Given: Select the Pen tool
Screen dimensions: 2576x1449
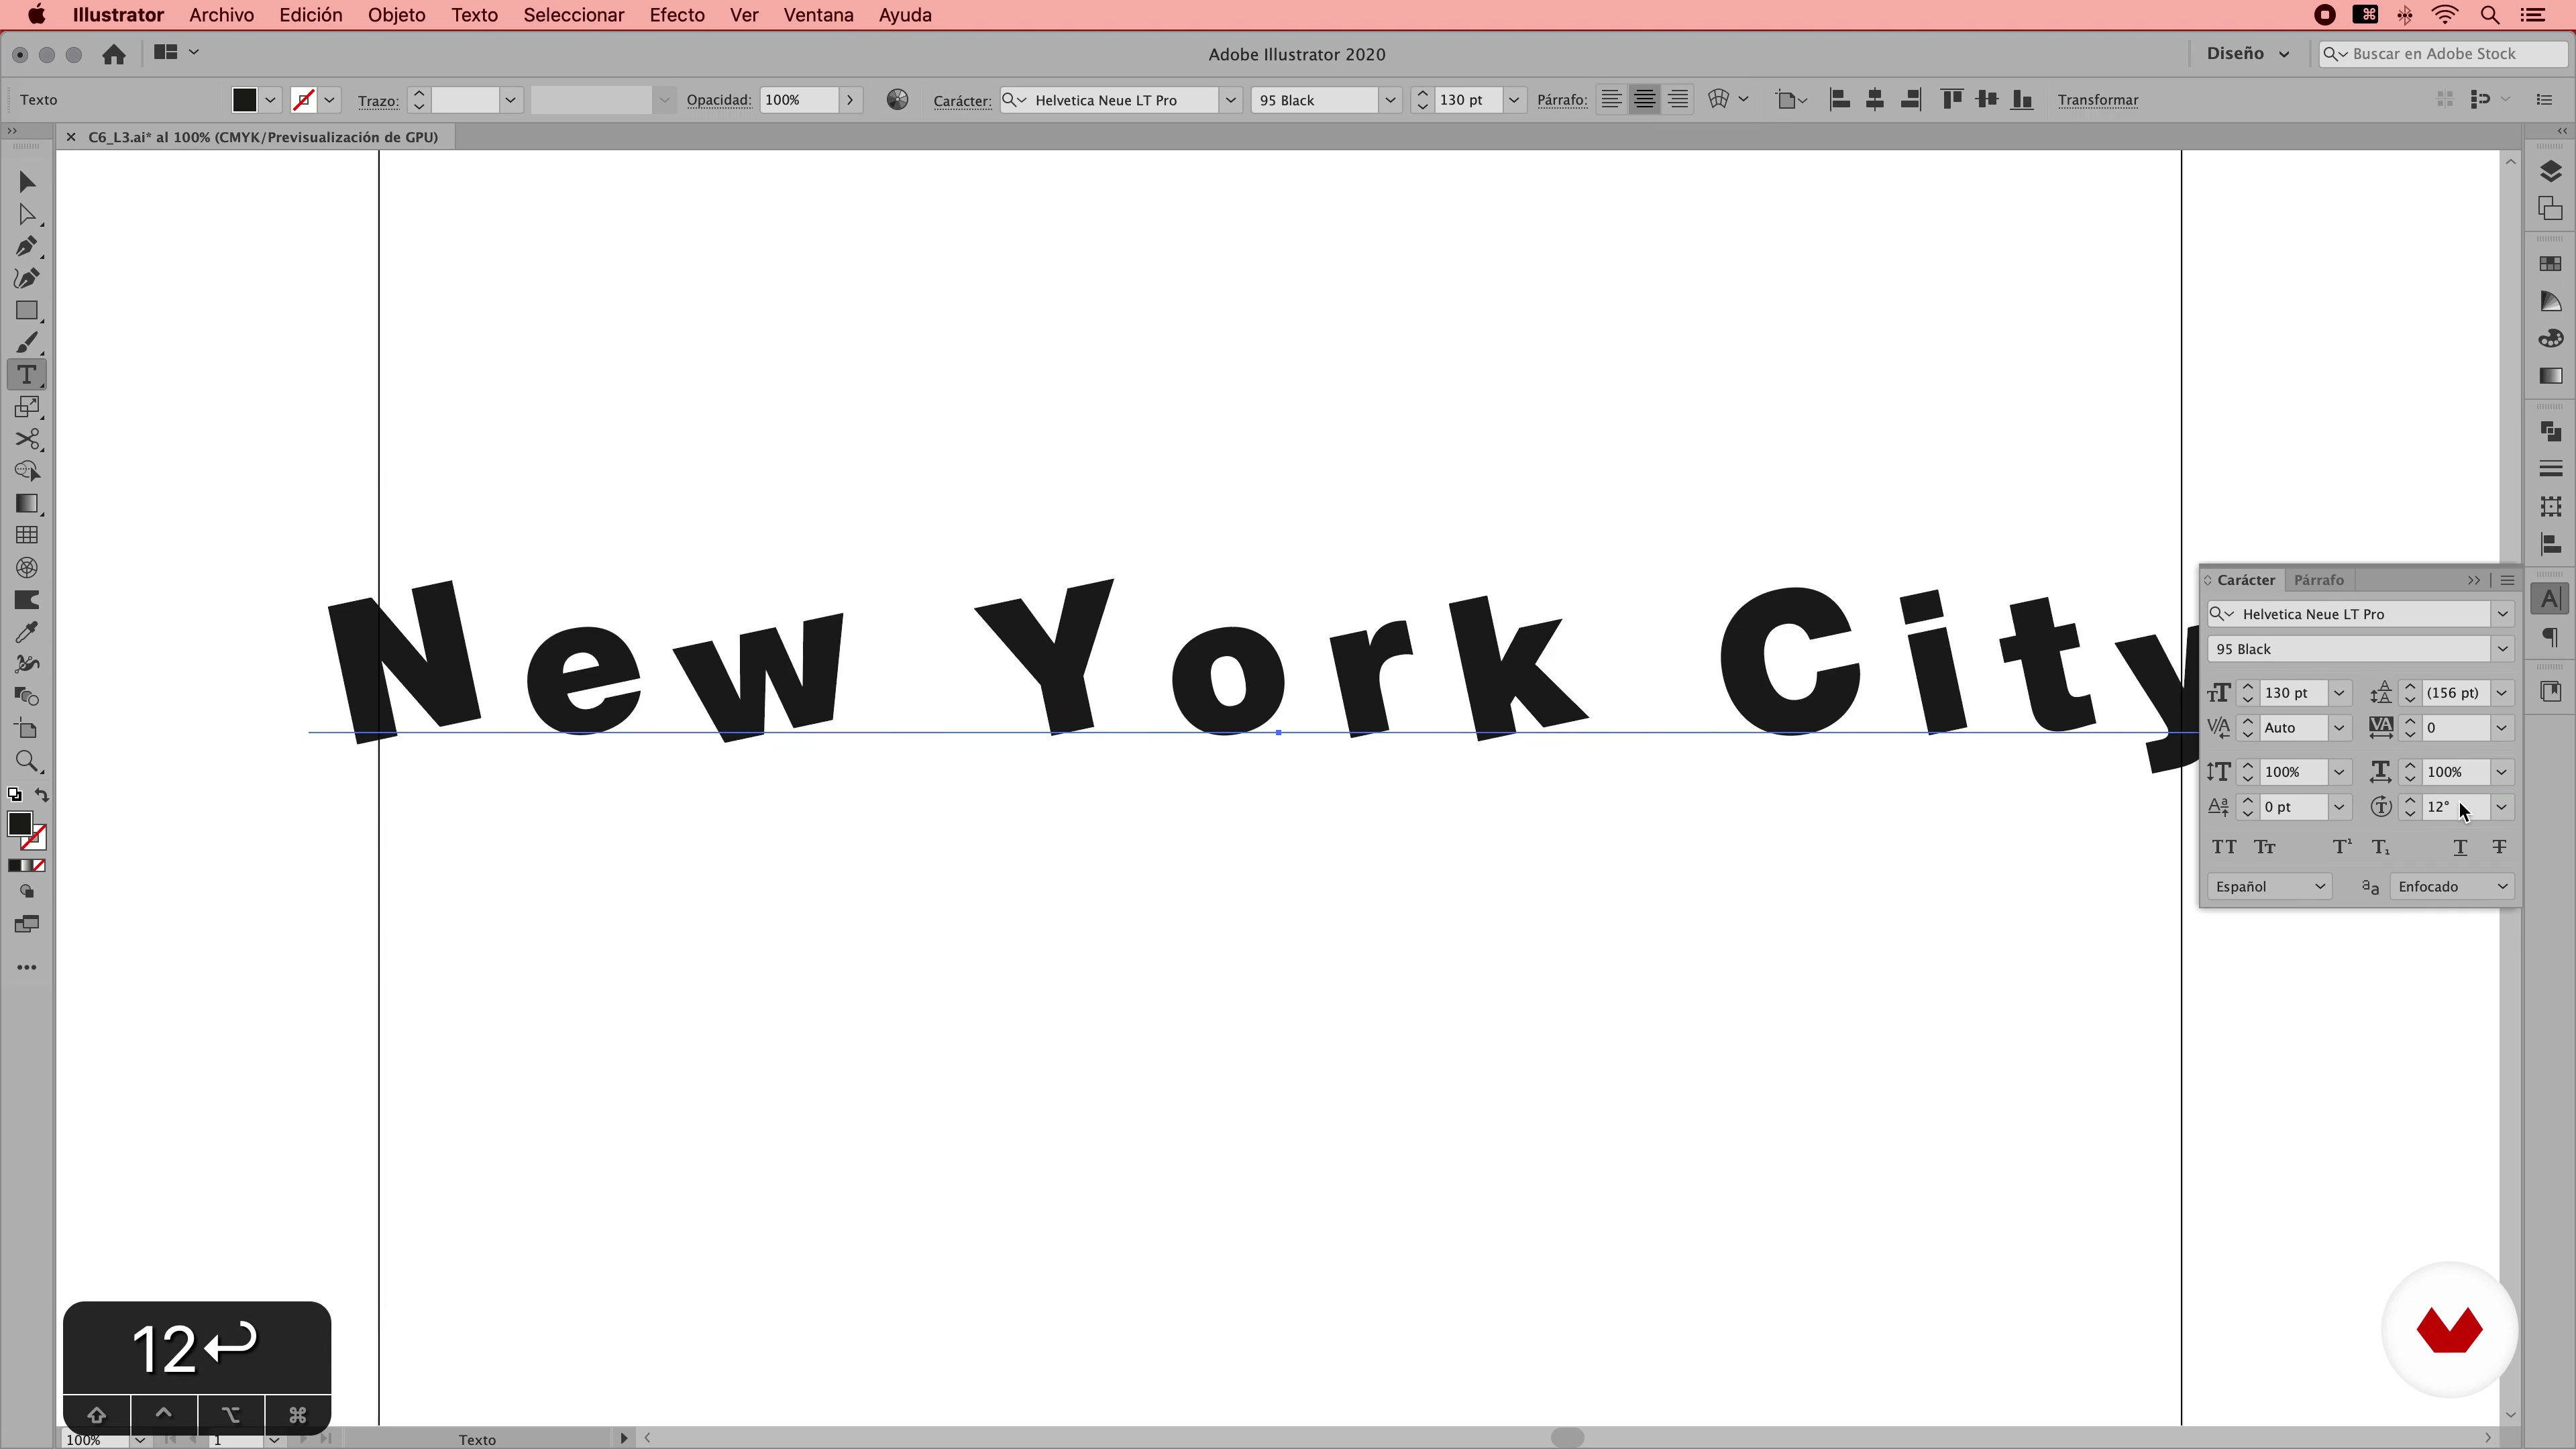Looking at the screenshot, I should tap(27, 246).
